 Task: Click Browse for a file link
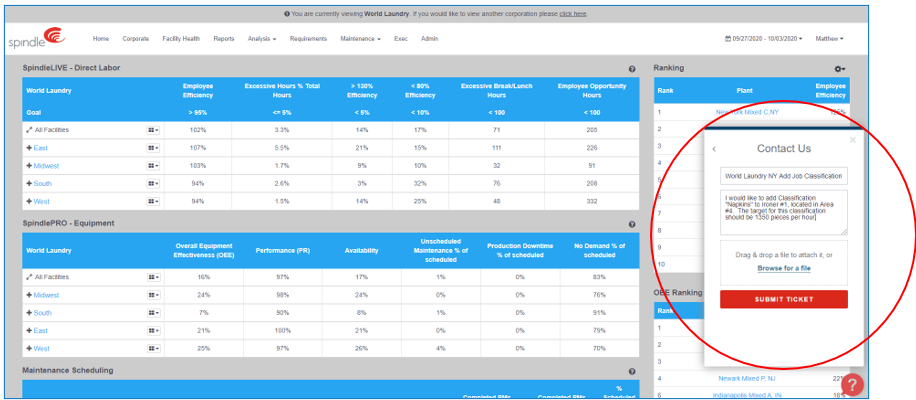pyautogui.click(x=783, y=269)
